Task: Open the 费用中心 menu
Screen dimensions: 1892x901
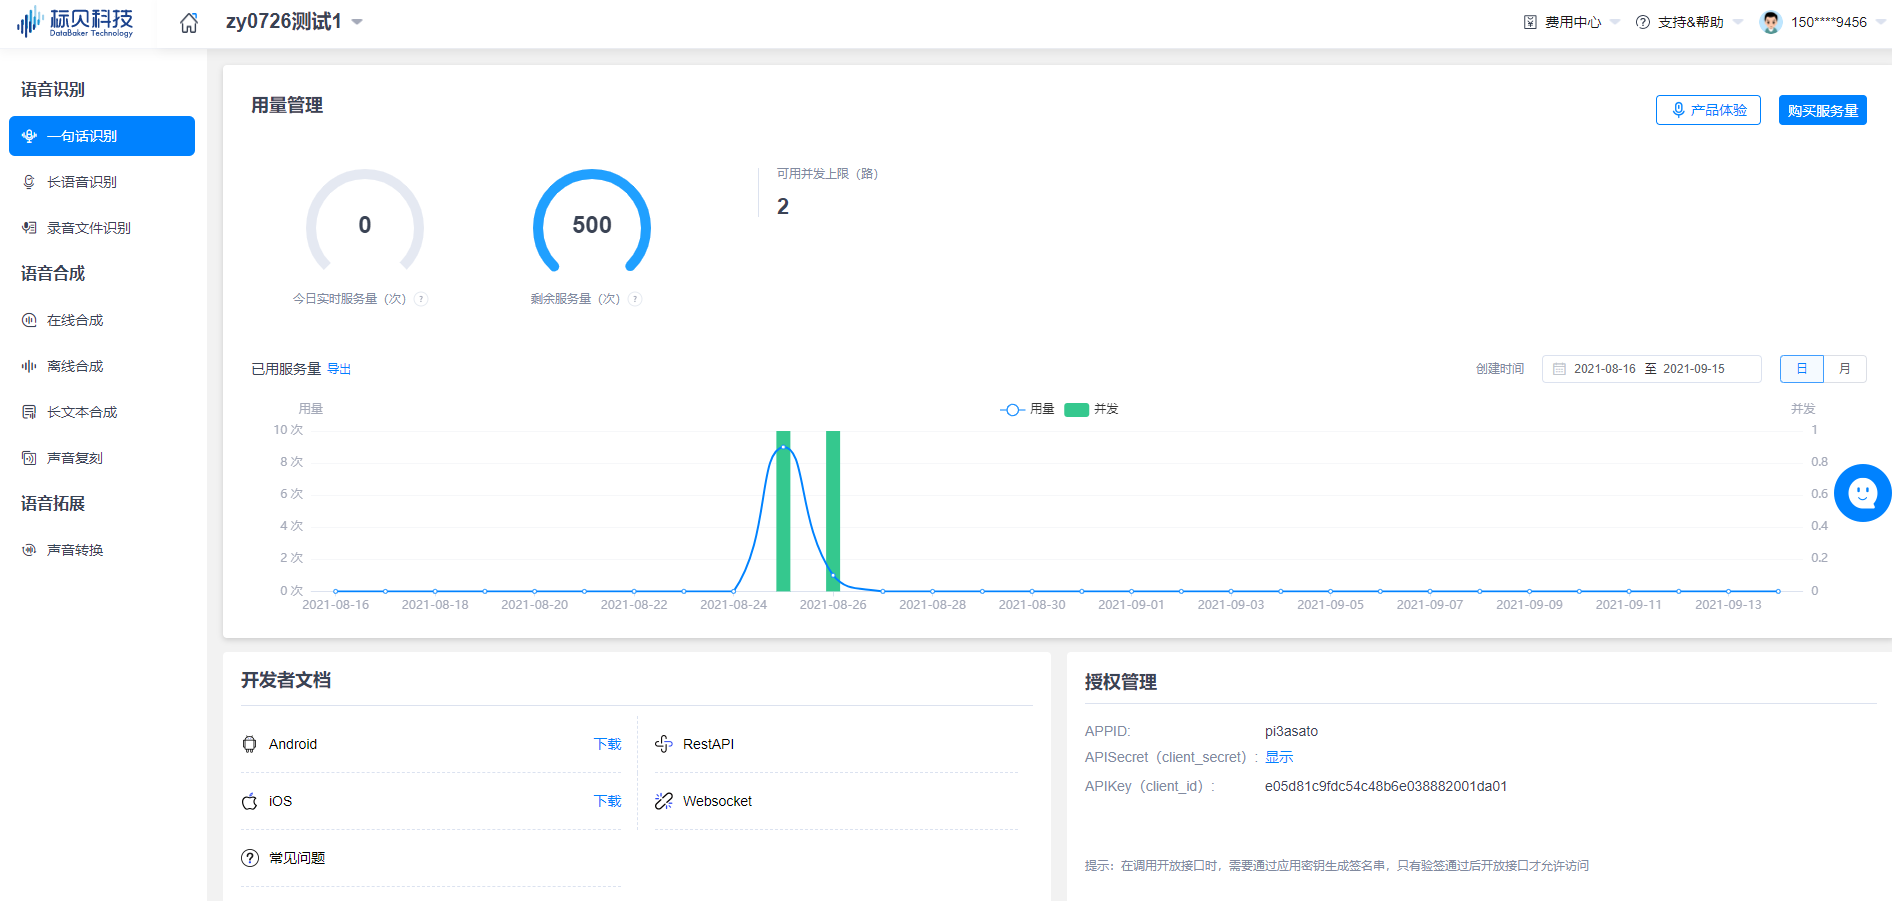Action: (1571, 22)
